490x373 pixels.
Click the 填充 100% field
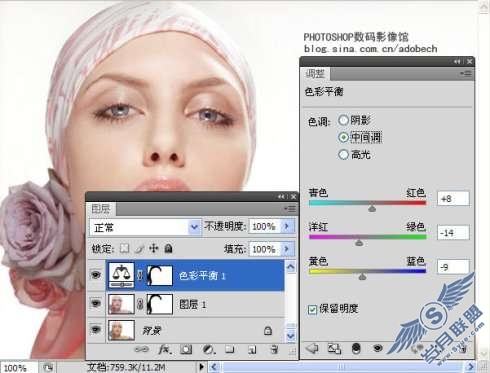click(x=265, y=249)
